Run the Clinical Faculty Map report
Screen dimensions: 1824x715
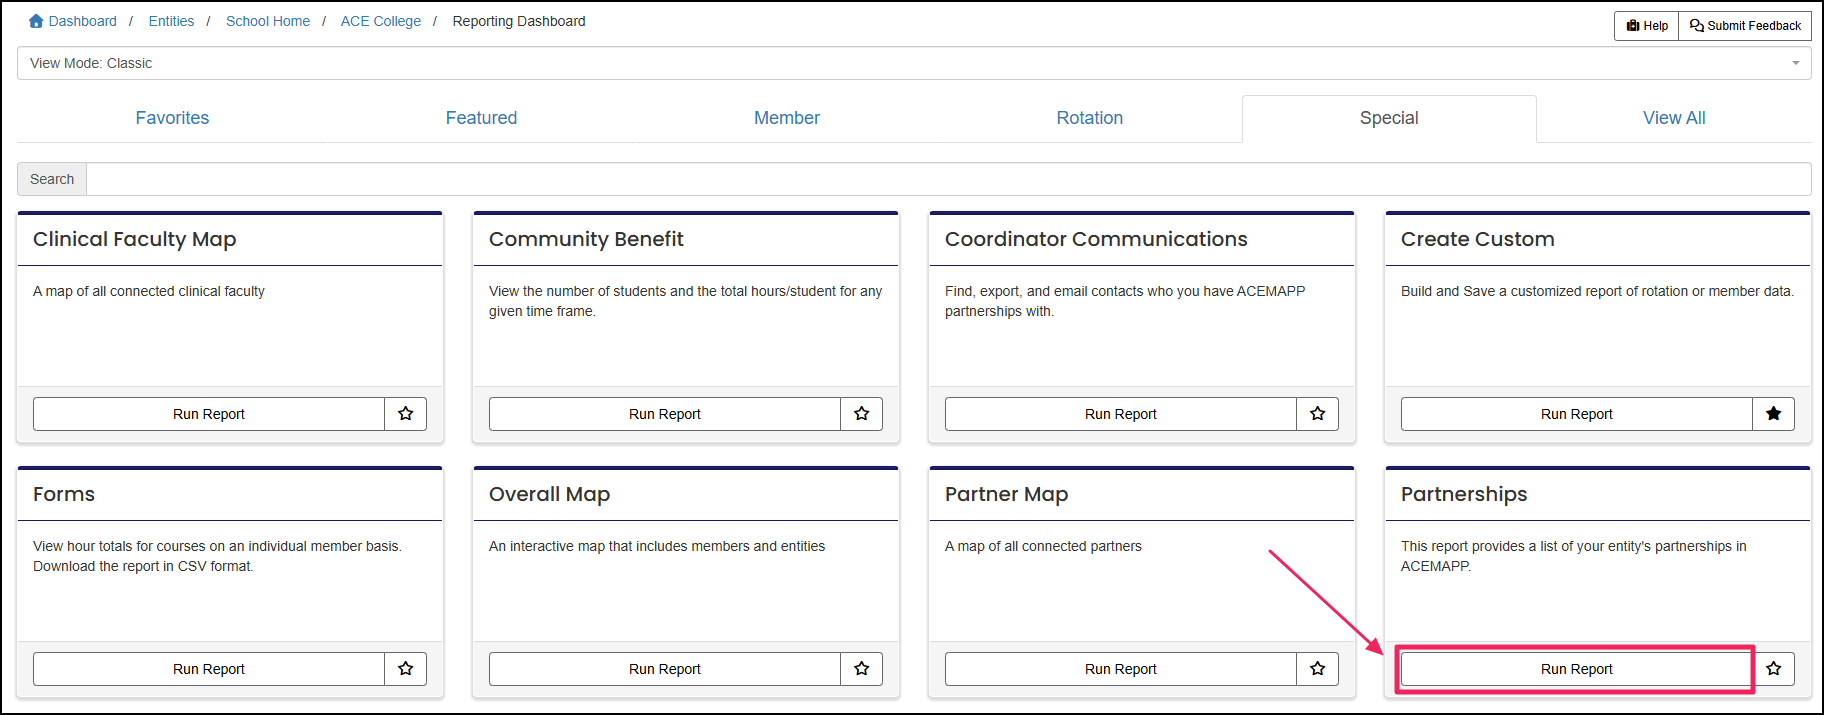[209, 414]
